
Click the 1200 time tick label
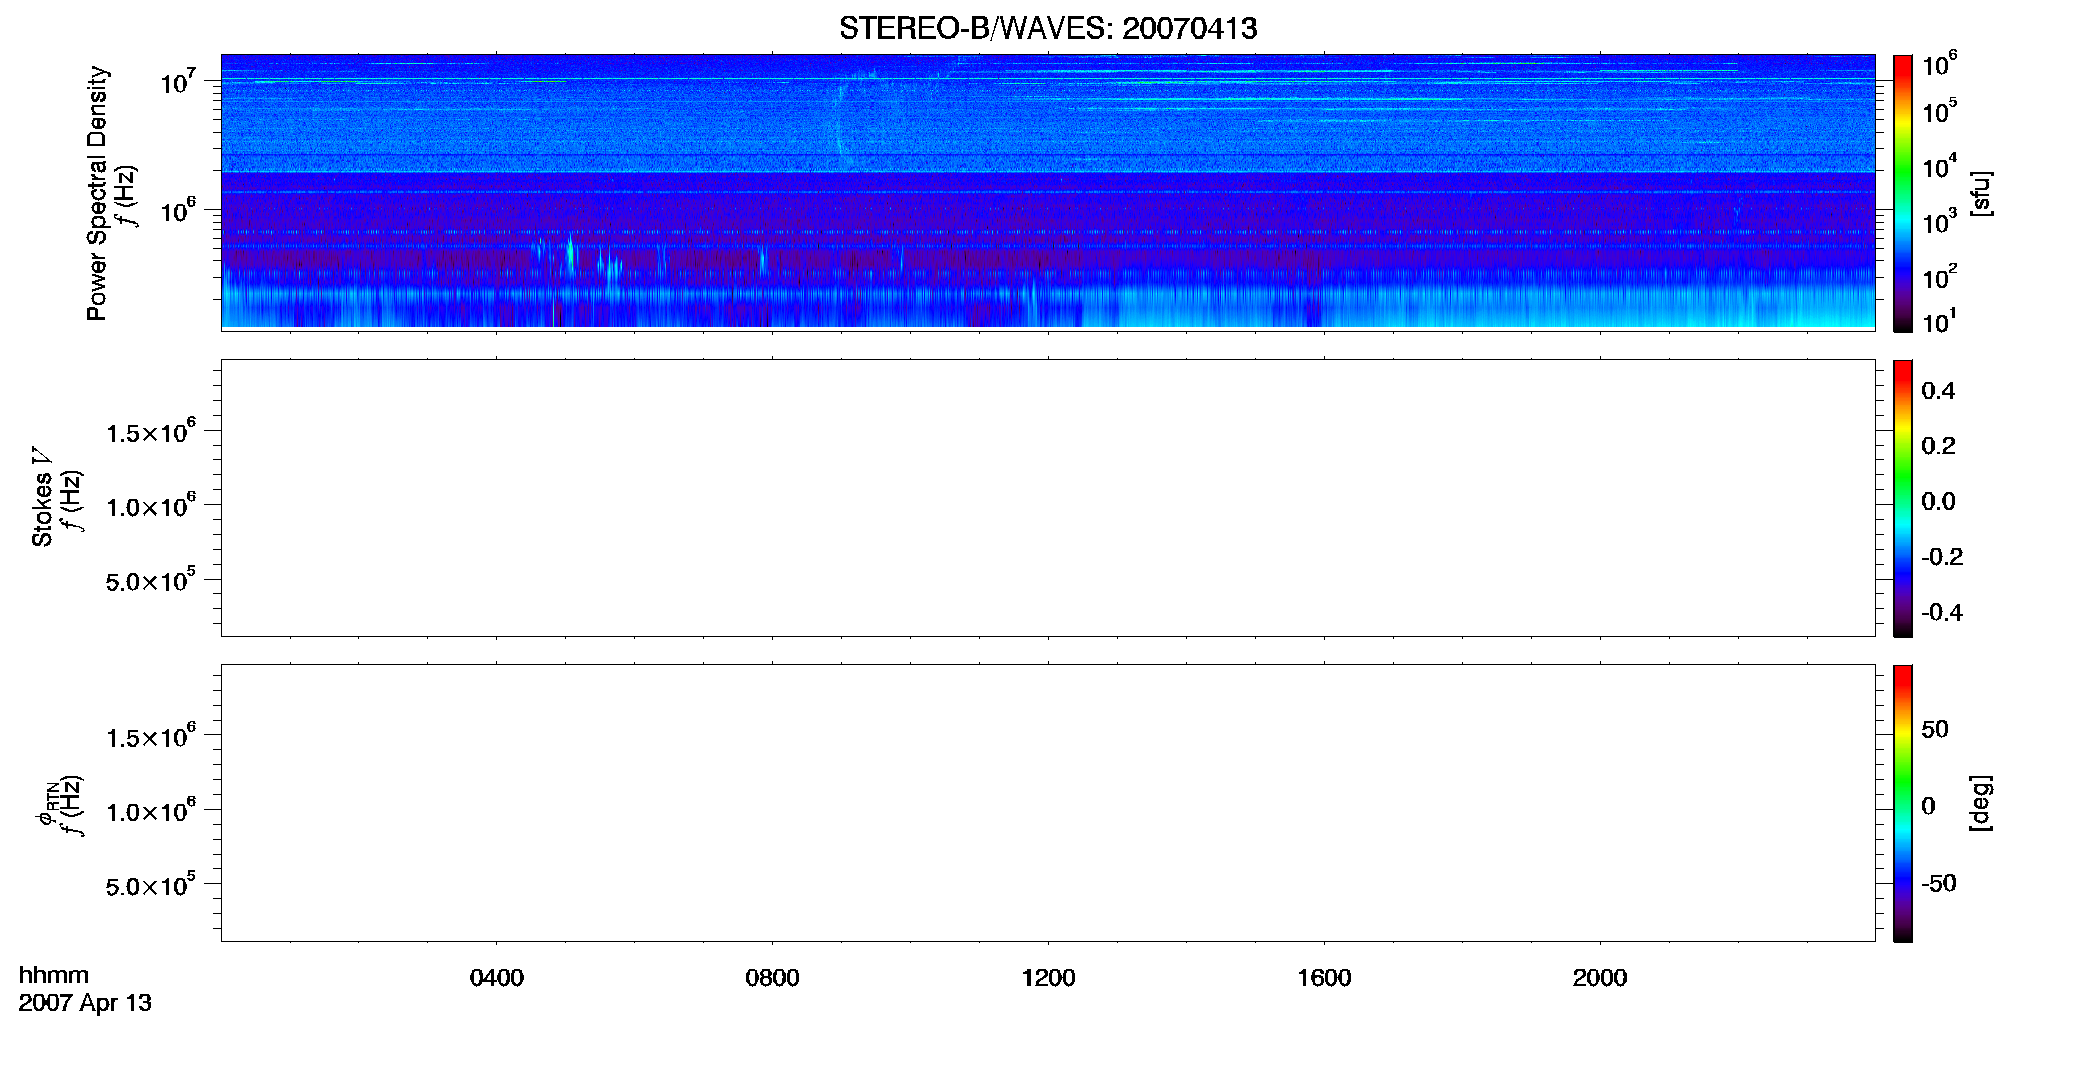1048,978
